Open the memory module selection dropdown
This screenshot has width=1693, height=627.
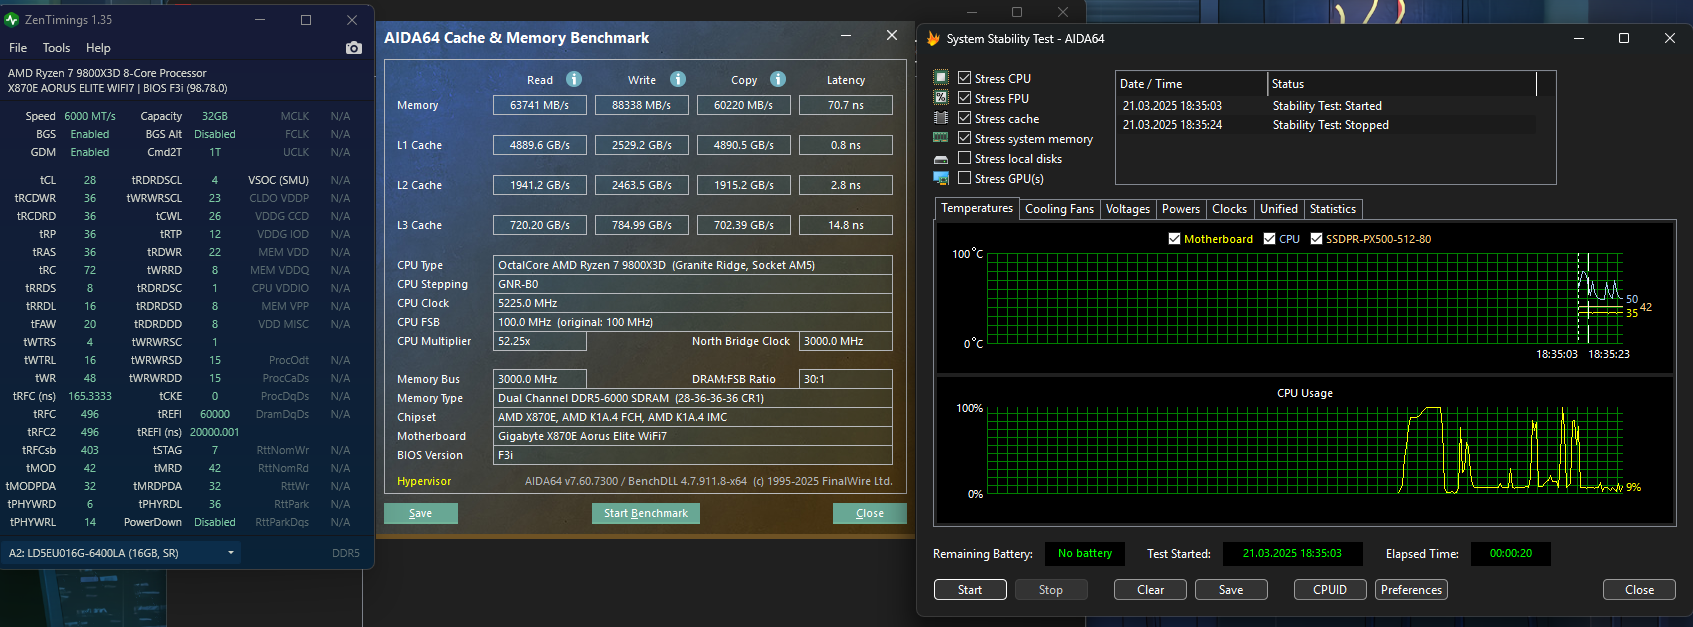231,553
